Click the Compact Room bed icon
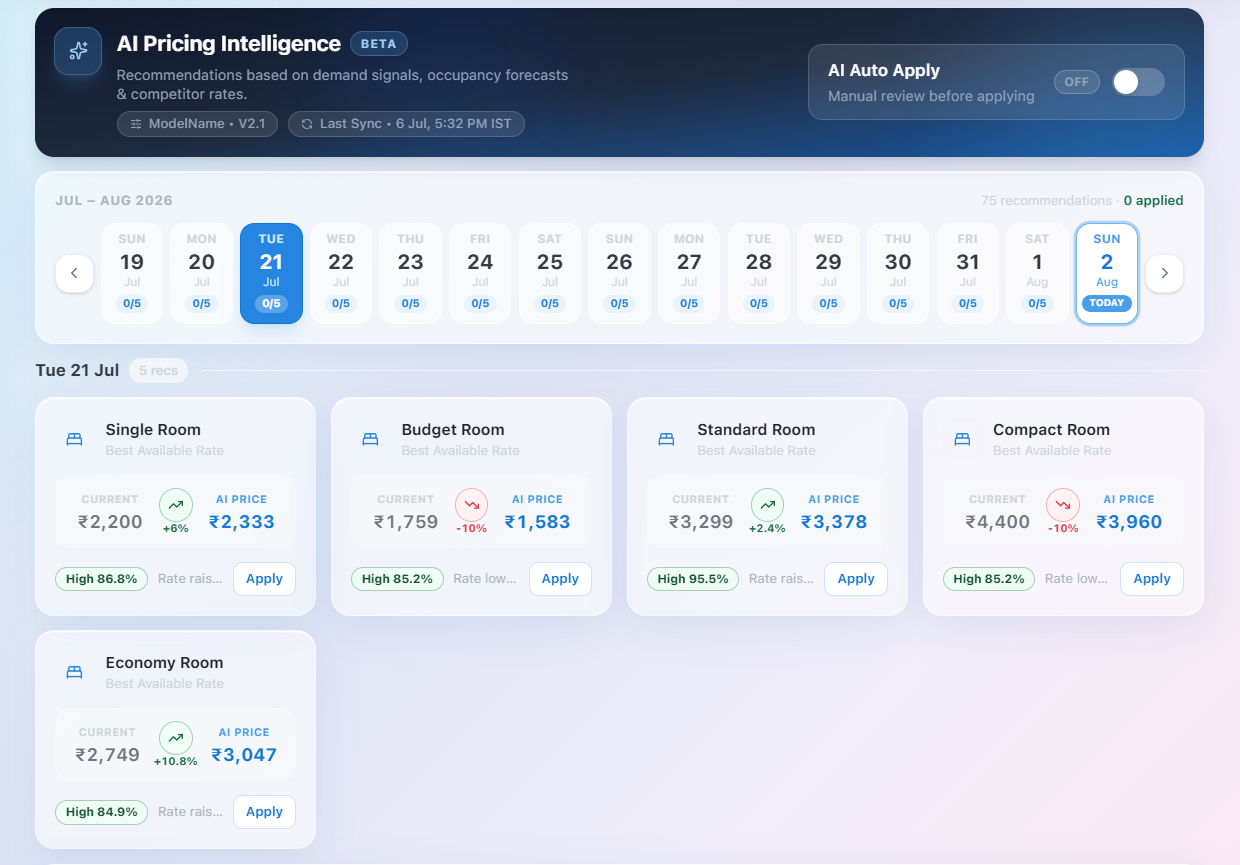Viewport: 1240px width, 865px height. [x=962, y=439]
